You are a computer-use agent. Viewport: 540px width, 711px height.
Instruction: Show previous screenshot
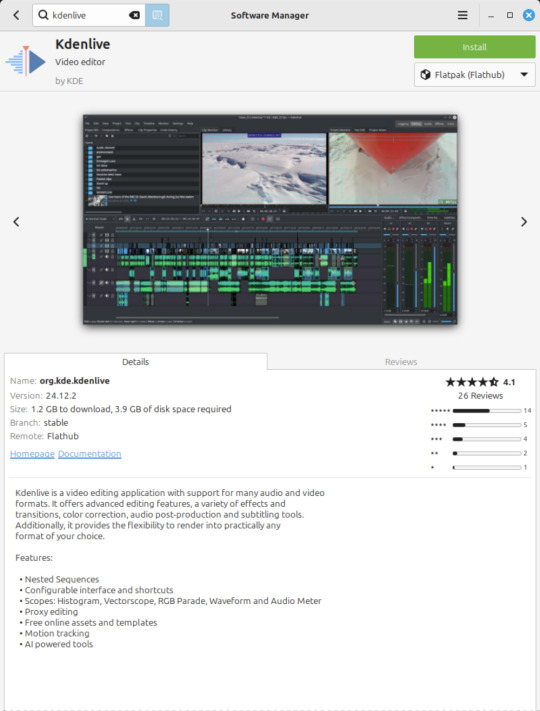16,222
